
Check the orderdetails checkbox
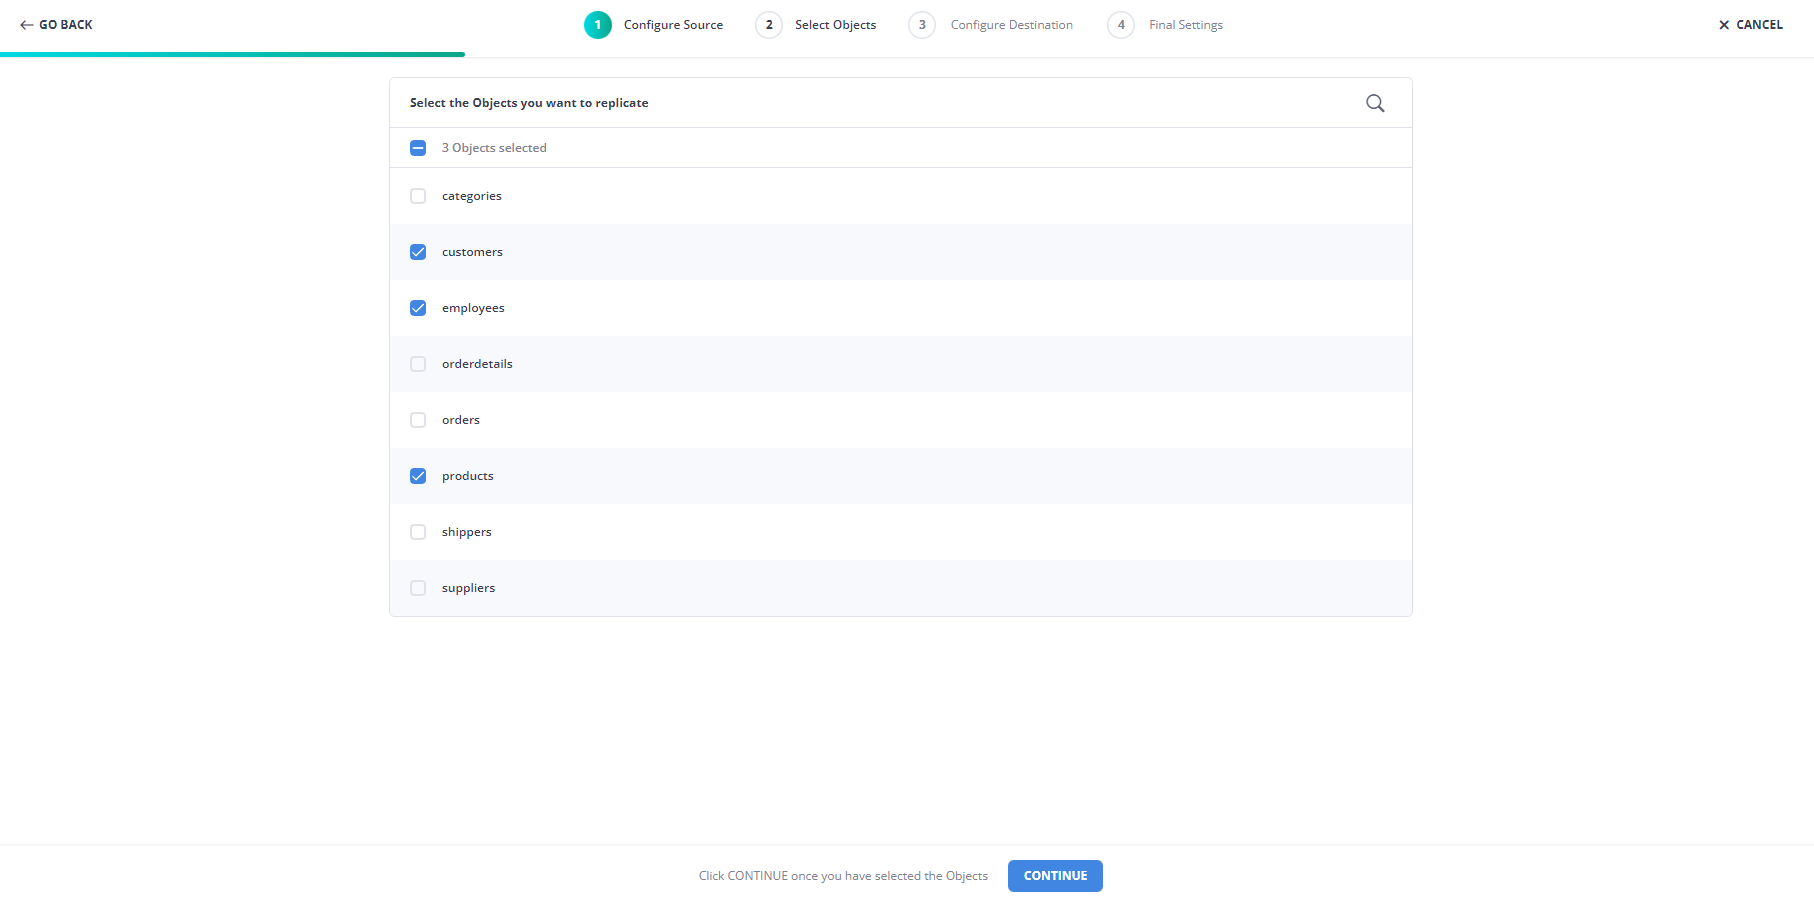coord(418,364)
